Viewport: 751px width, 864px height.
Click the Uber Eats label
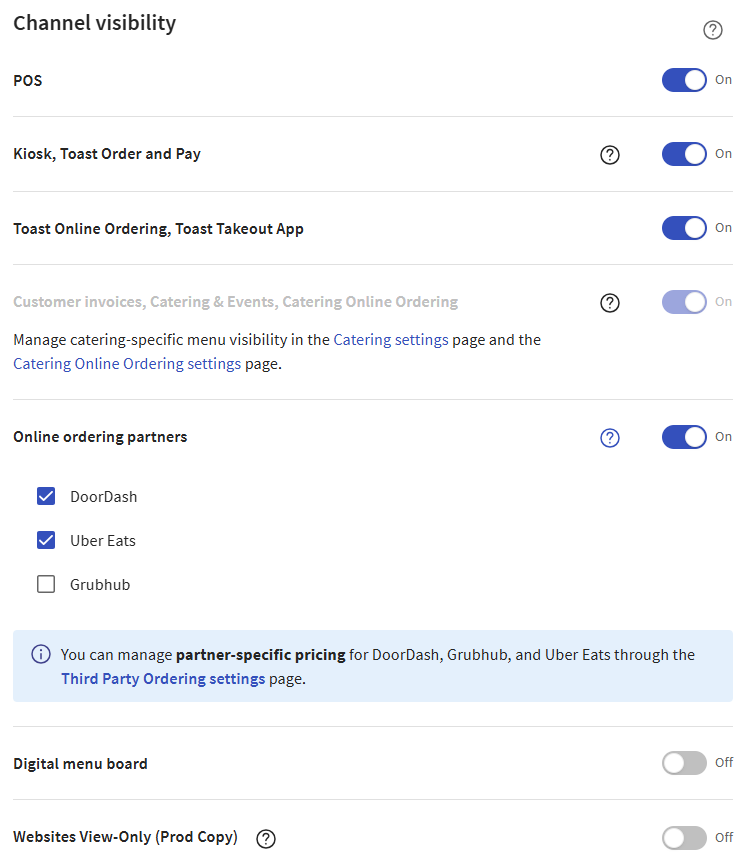coord(102,541)
